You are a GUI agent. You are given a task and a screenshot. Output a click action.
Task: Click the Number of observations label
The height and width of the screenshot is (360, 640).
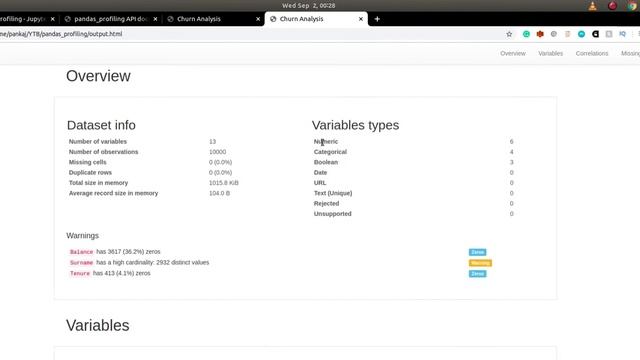(103, 152)
